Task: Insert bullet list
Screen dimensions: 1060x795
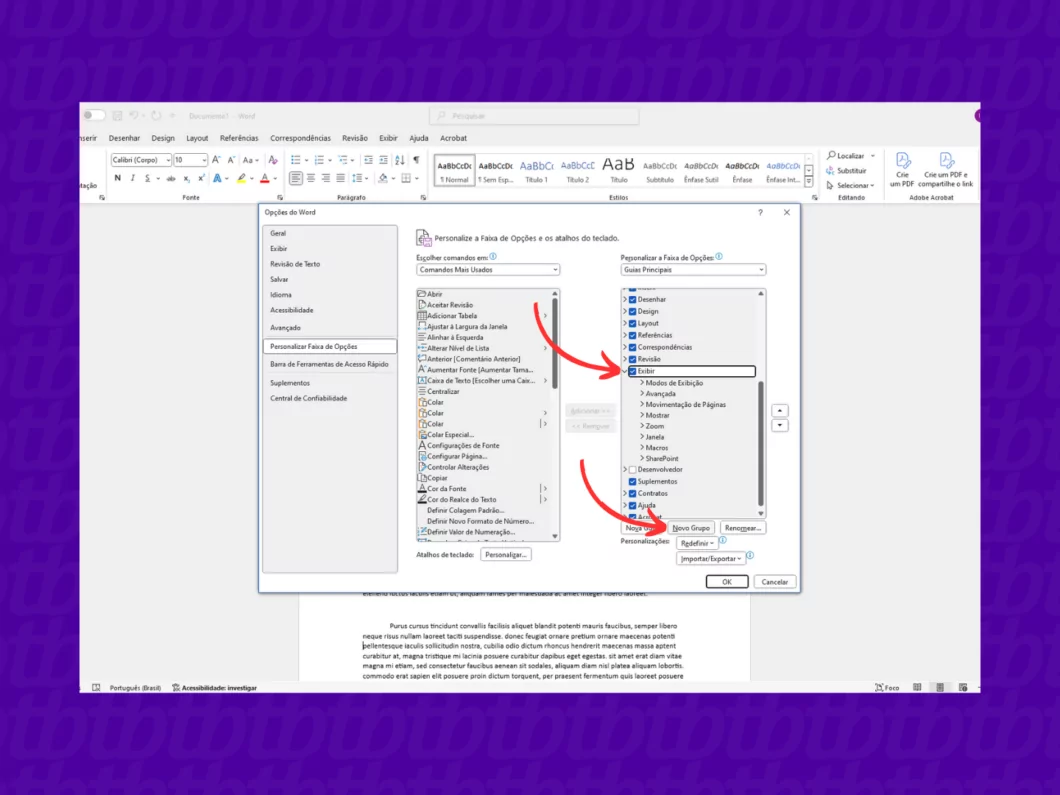Action: (x=295, y=160)
